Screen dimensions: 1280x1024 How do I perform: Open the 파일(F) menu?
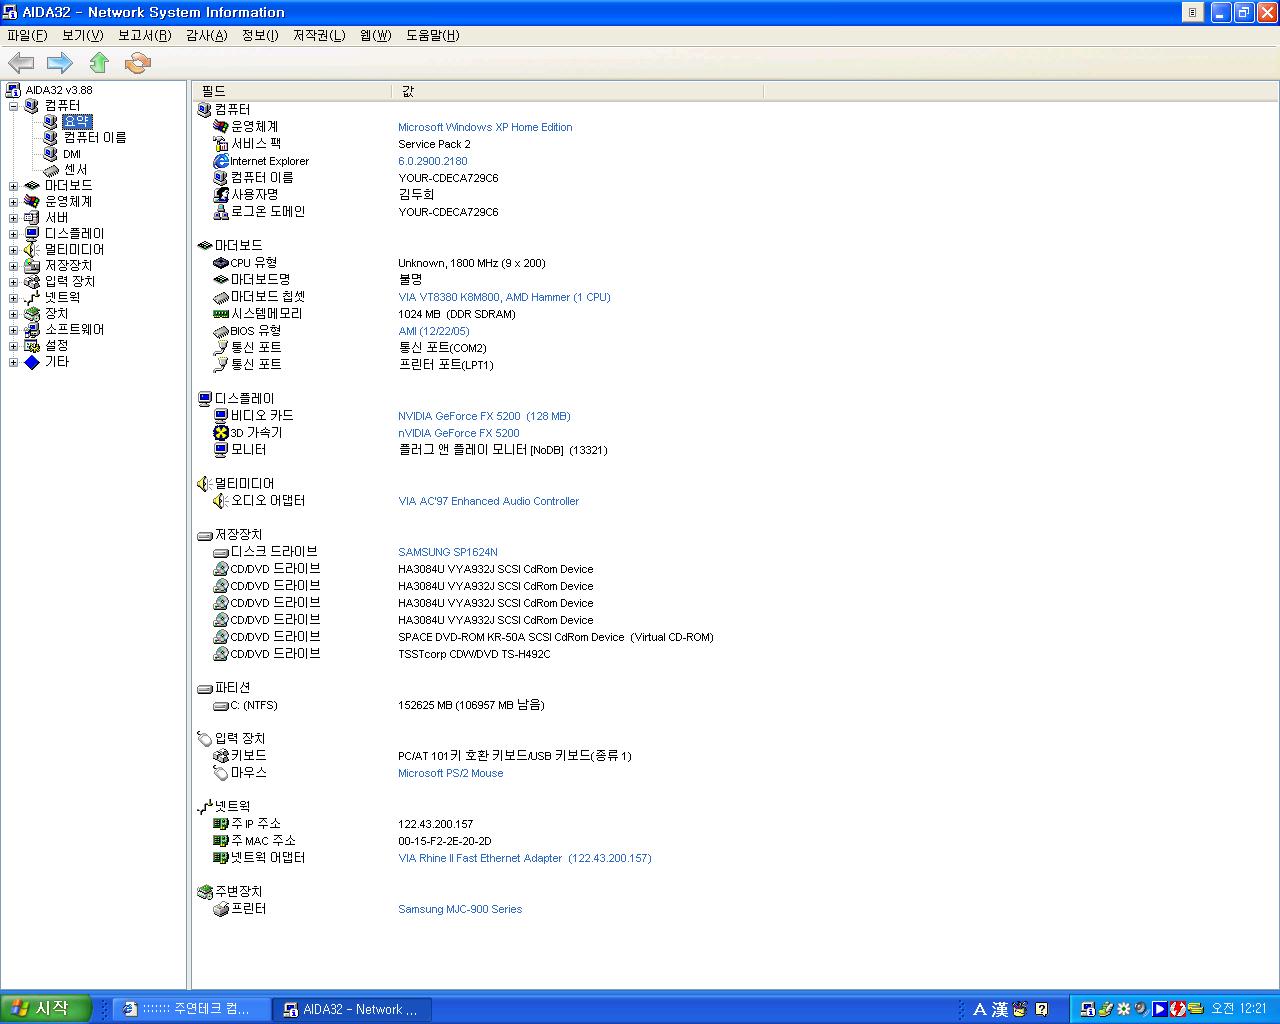(x=27, y=35)
